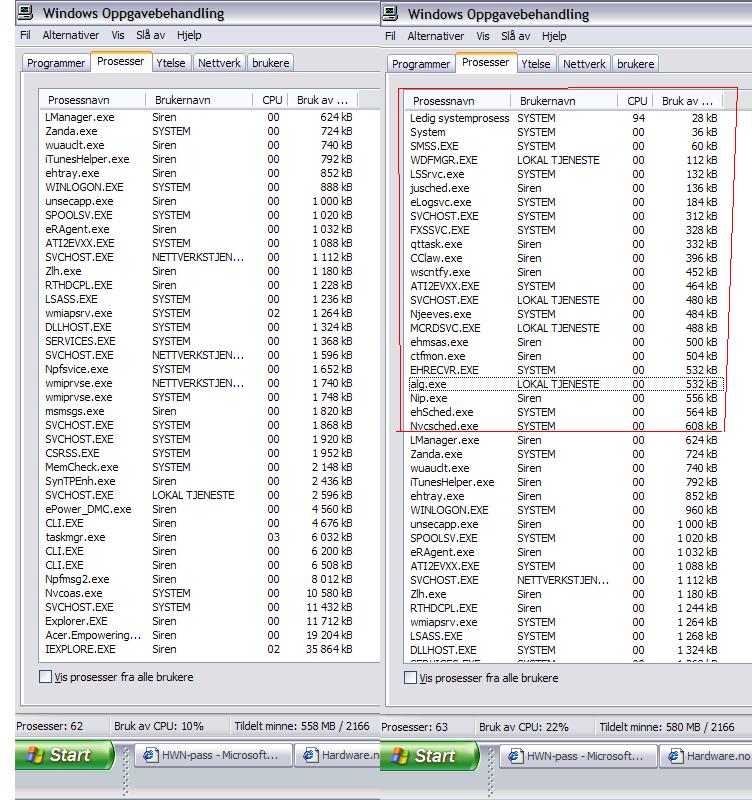
Task: Sort by CPU column in left window
Action: [x=269, y=100]
